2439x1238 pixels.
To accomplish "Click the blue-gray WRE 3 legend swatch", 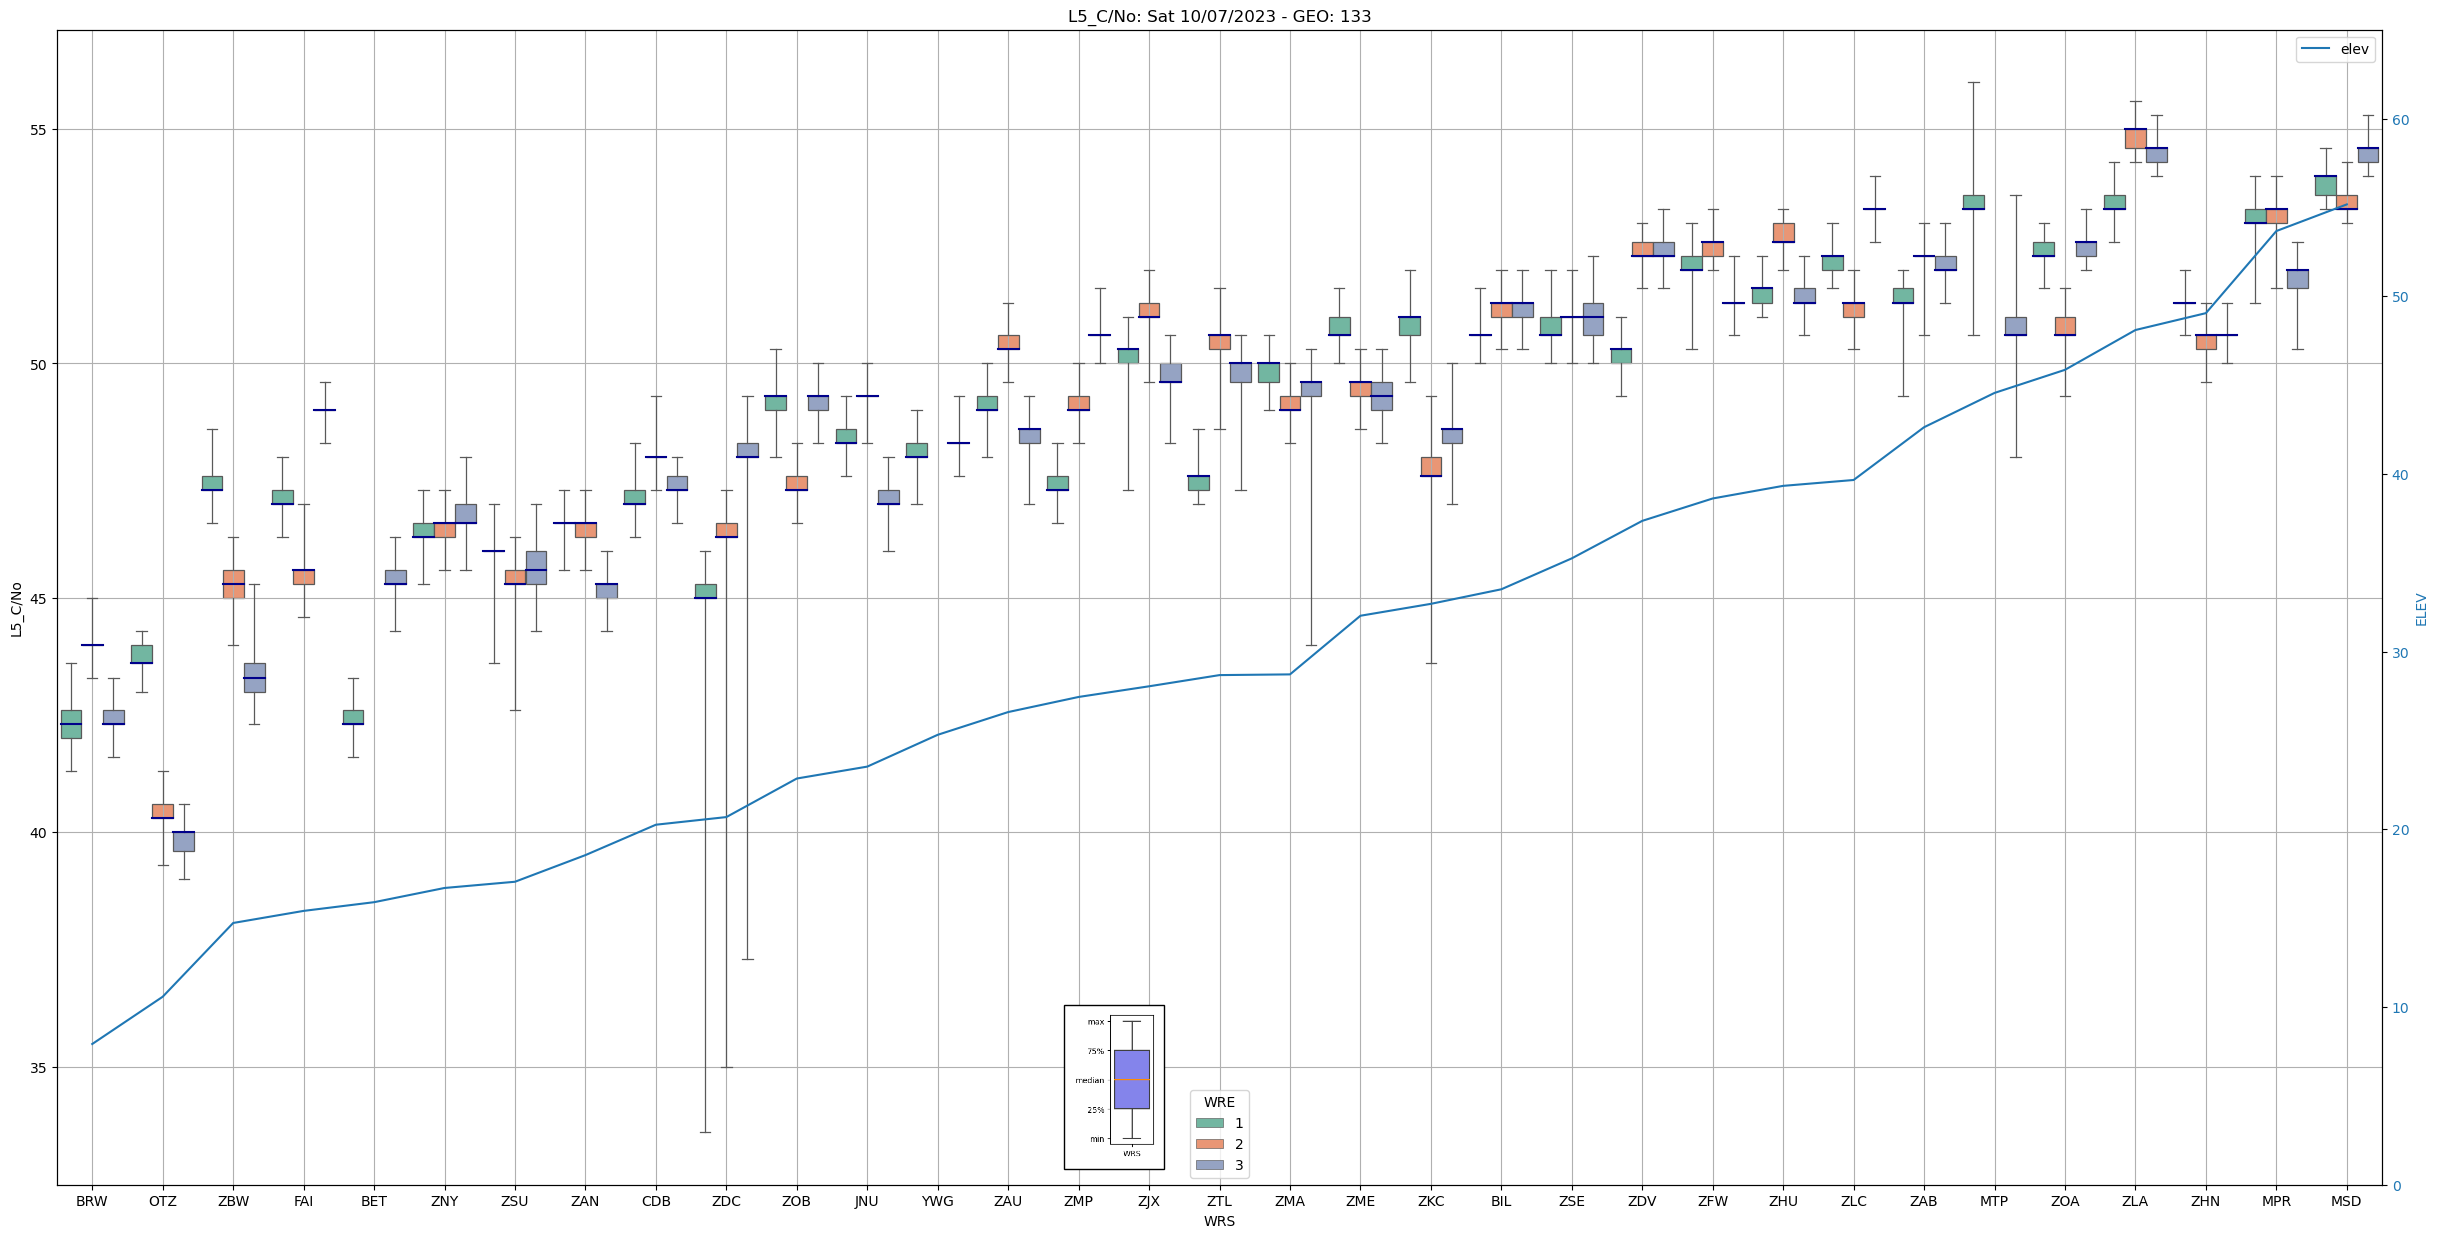I will [1209, 1165].
